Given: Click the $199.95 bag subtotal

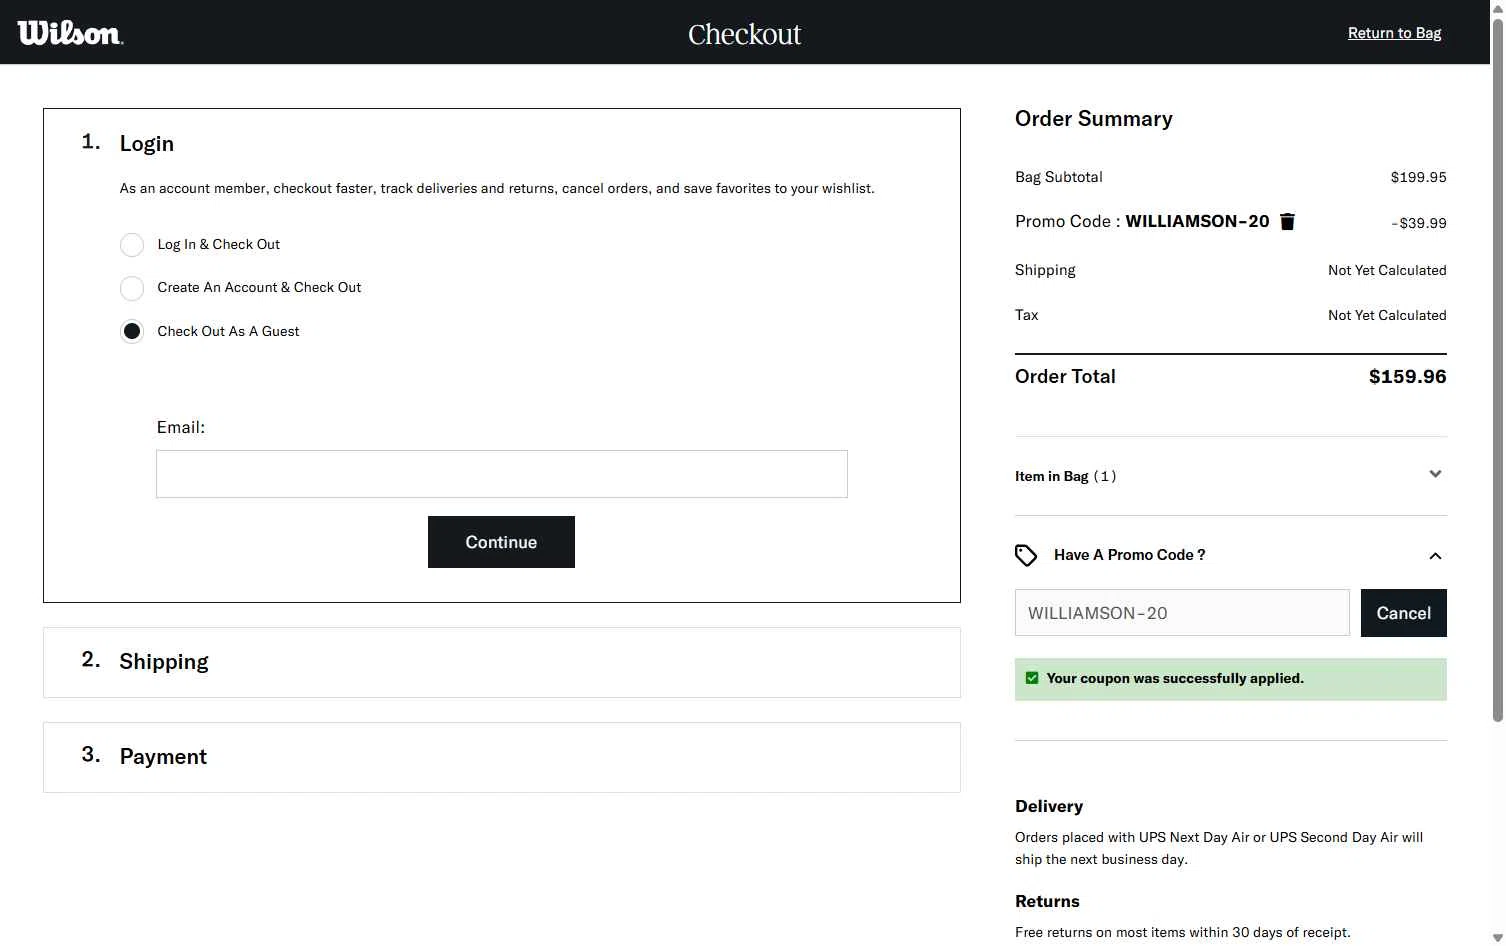Looking at the screenshot, I should click(1418, 177).
